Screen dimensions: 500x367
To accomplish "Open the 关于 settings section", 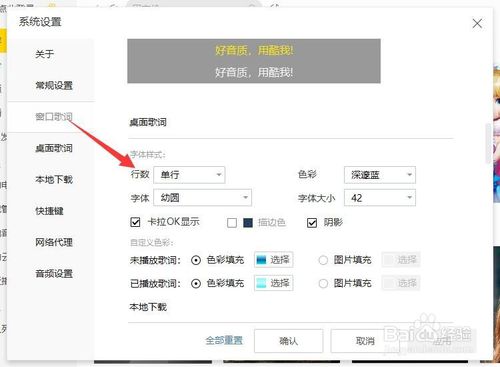I will [45, 54].
